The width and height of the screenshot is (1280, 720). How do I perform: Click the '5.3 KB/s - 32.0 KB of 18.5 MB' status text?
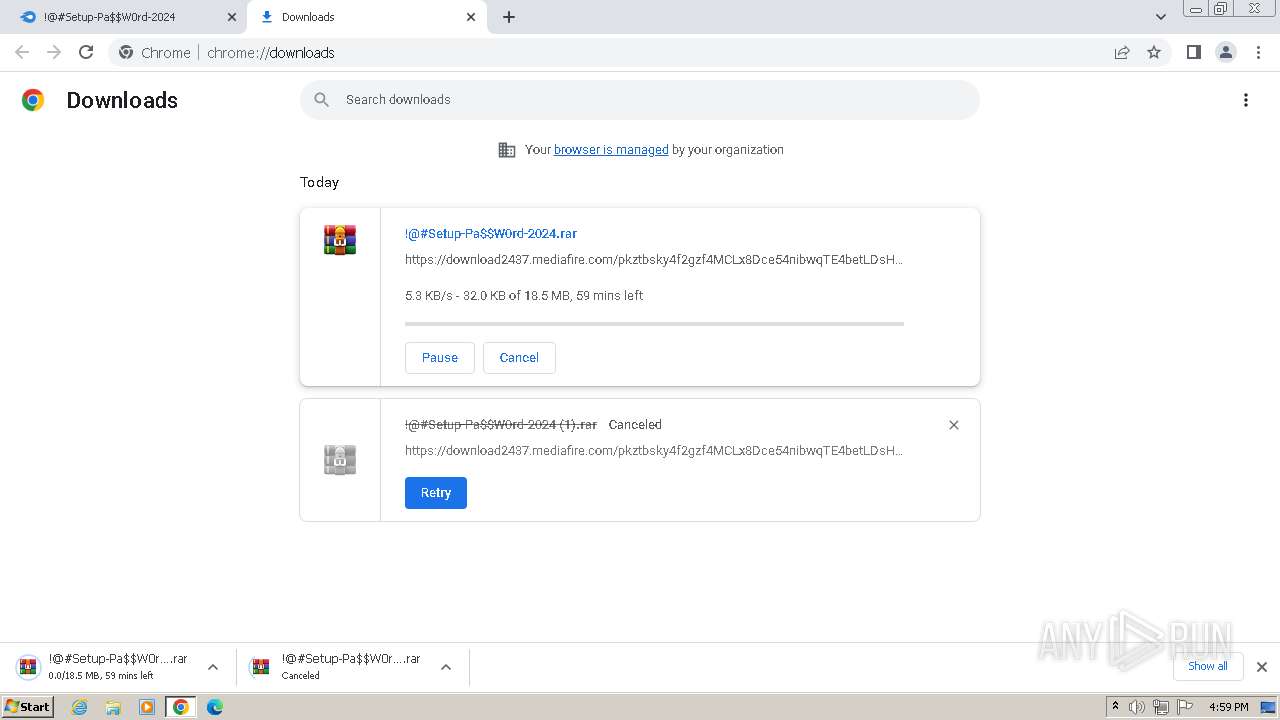[x=524, y=296]
